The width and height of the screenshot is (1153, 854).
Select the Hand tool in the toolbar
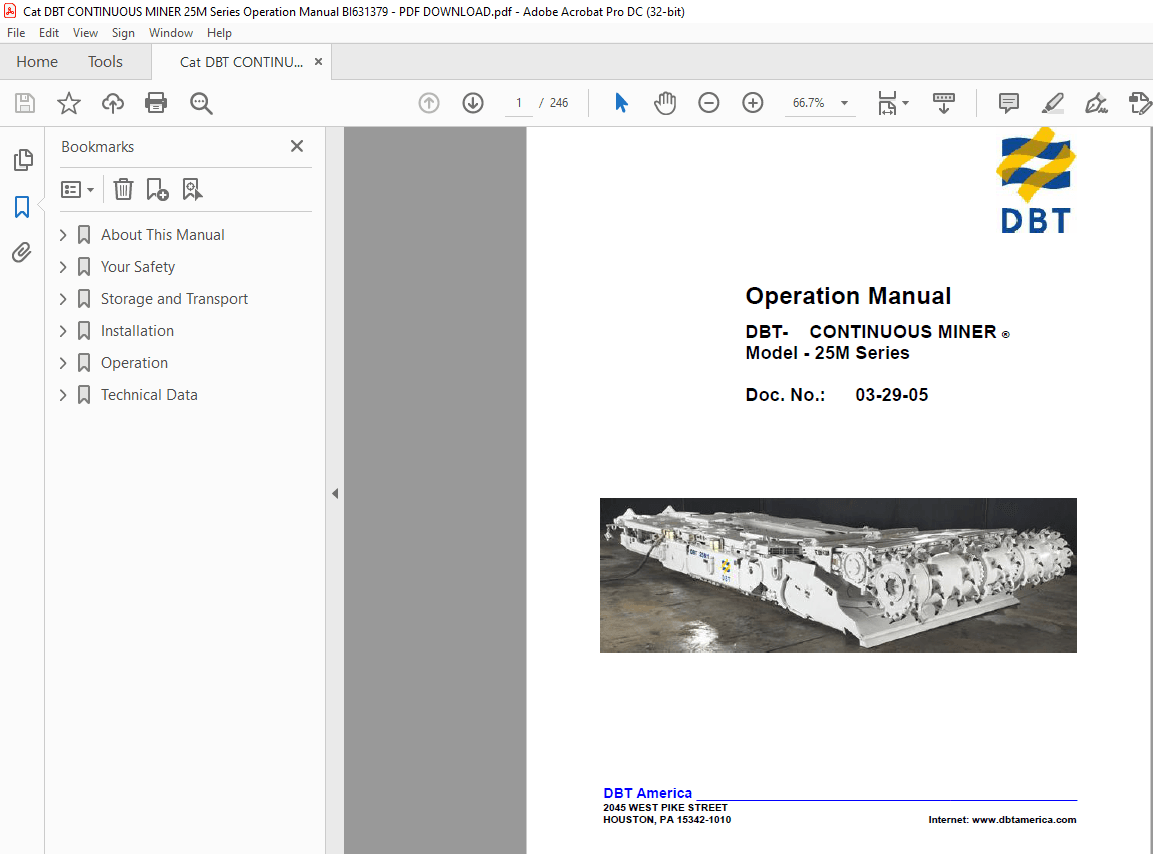[x=664, y=102]
